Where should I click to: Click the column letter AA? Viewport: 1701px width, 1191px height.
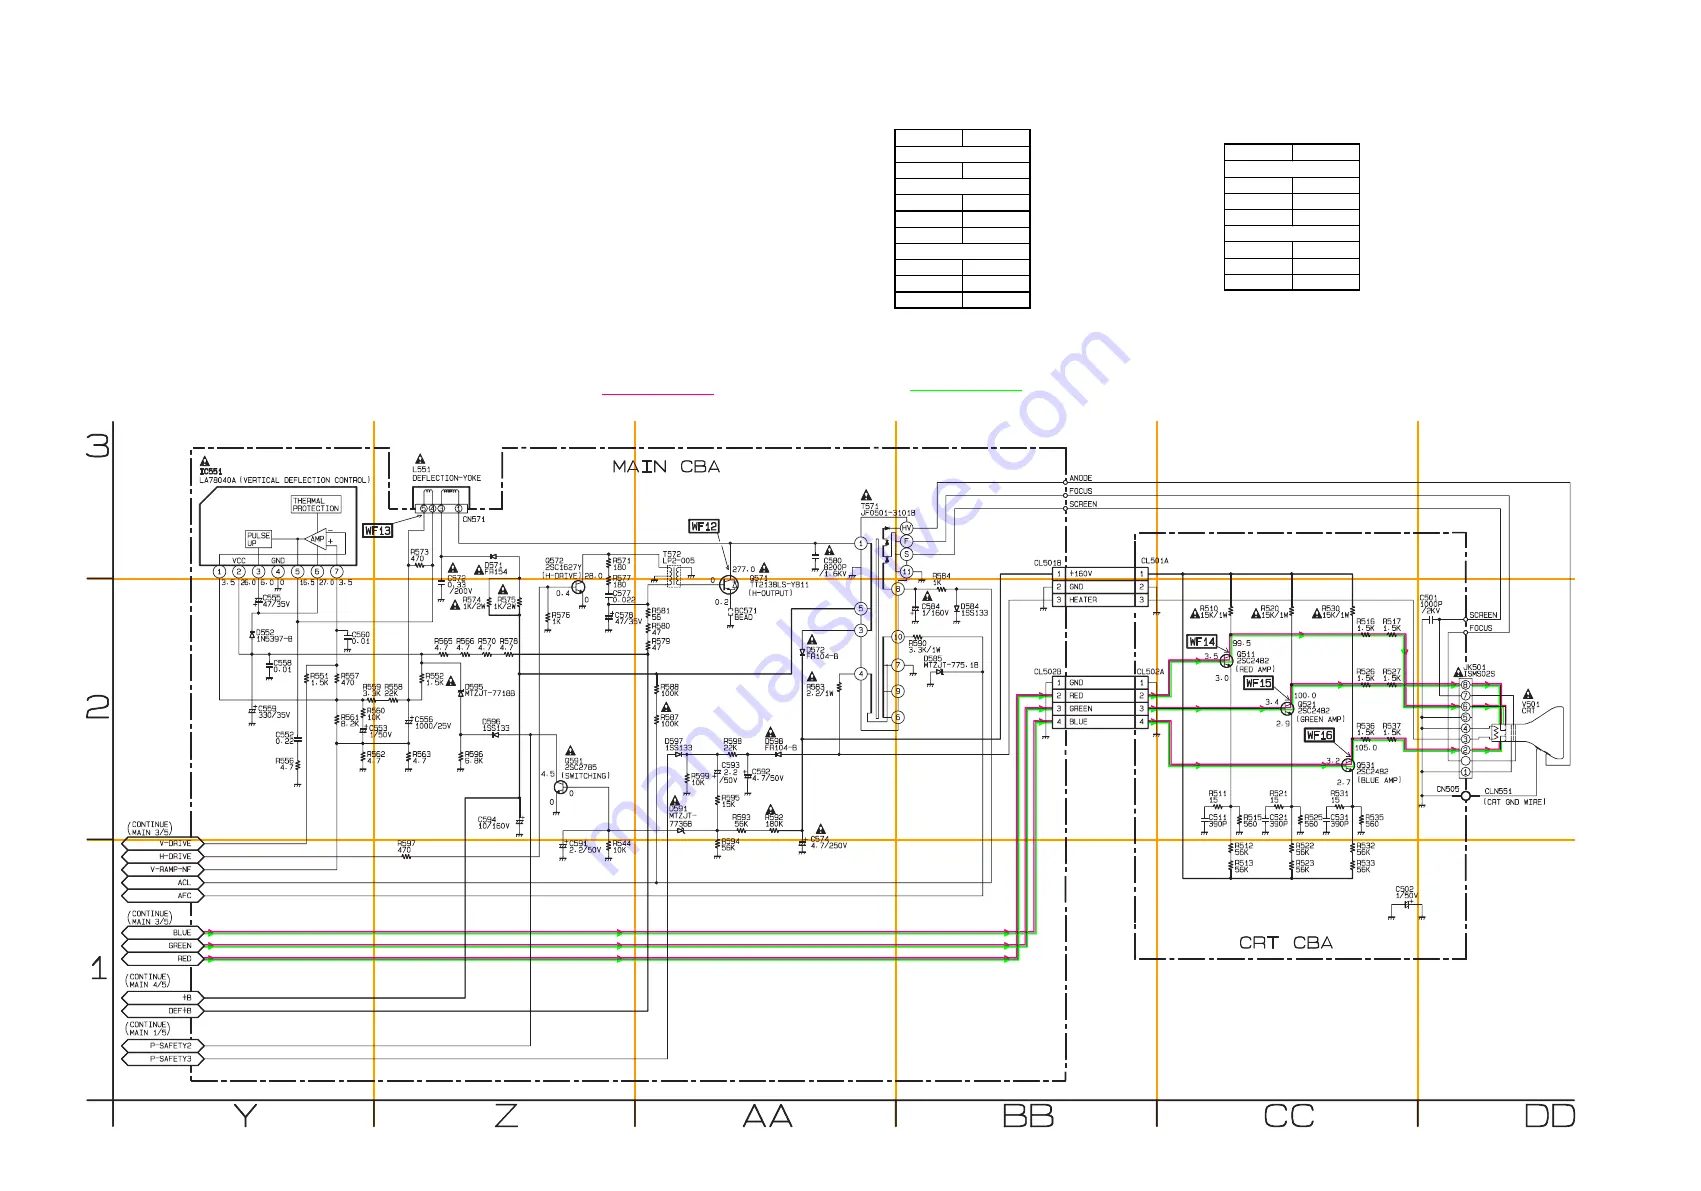point(767,1116)
